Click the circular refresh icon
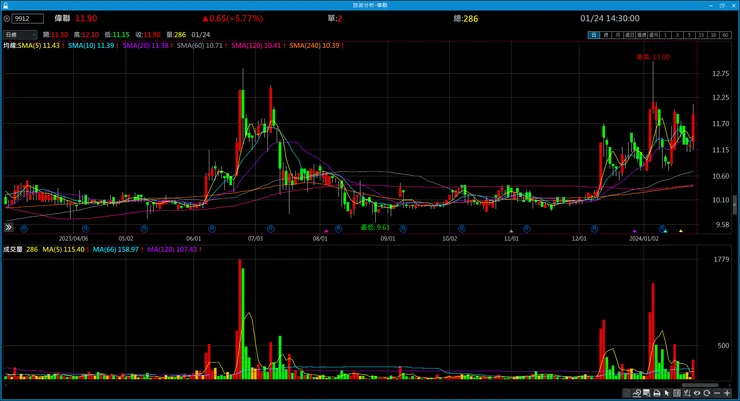This screenshot has height=401, width=740. [x=707, y=393]
